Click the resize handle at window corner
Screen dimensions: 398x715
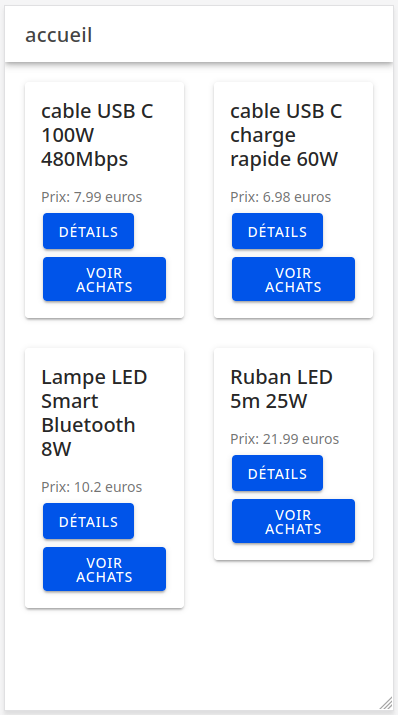pyautogui.click(x=386, y=703)
